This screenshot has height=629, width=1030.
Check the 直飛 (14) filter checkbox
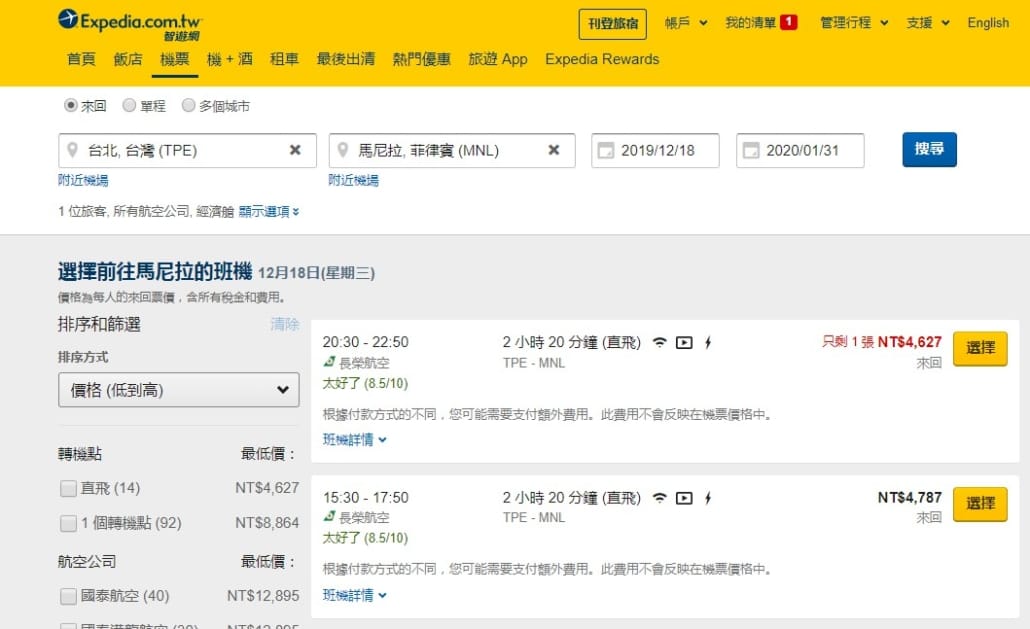68,488
